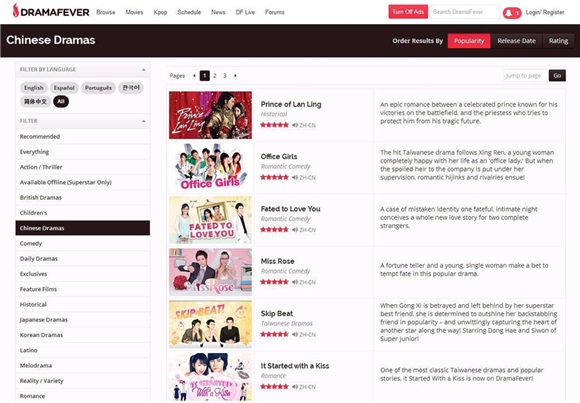Go to next page arrow in pagination
Image resolution: width=580 pixels, height=403 pixels.
tap(235, 75)
